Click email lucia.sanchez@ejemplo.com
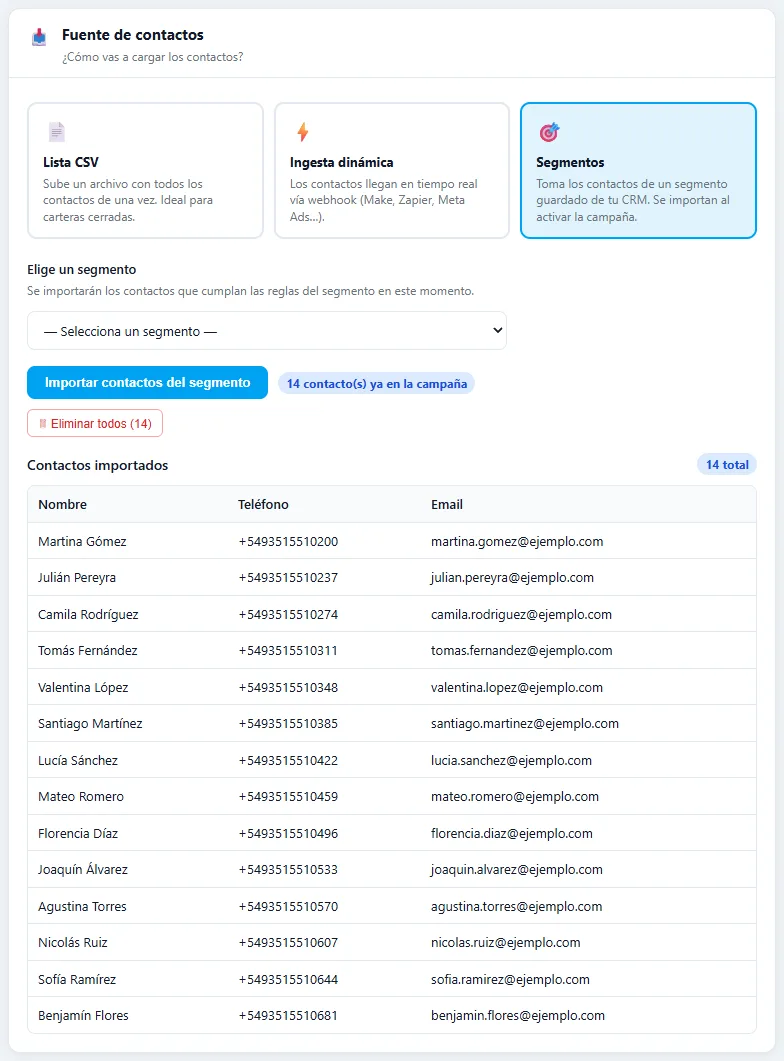Viewport: 784px width, 1061px height. pos(511,761)
